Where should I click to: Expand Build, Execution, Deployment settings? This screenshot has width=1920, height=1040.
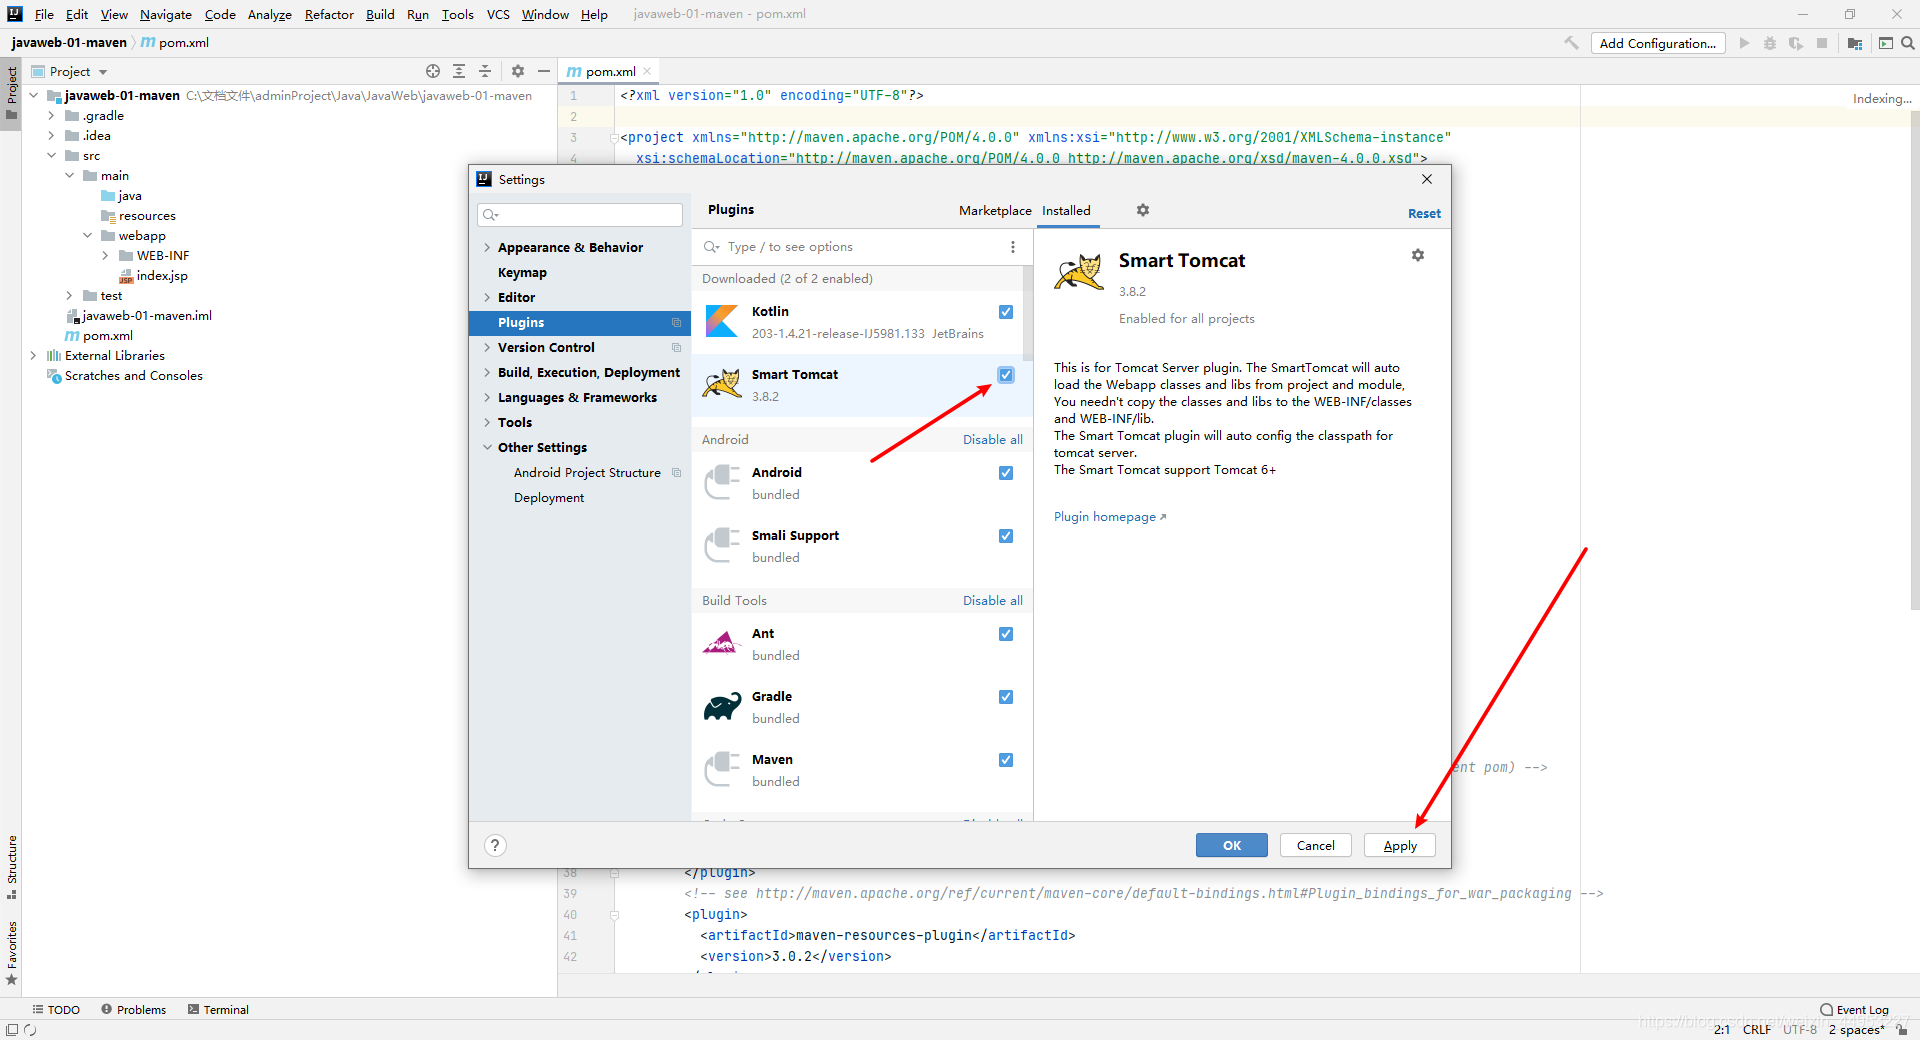[487, 373]
